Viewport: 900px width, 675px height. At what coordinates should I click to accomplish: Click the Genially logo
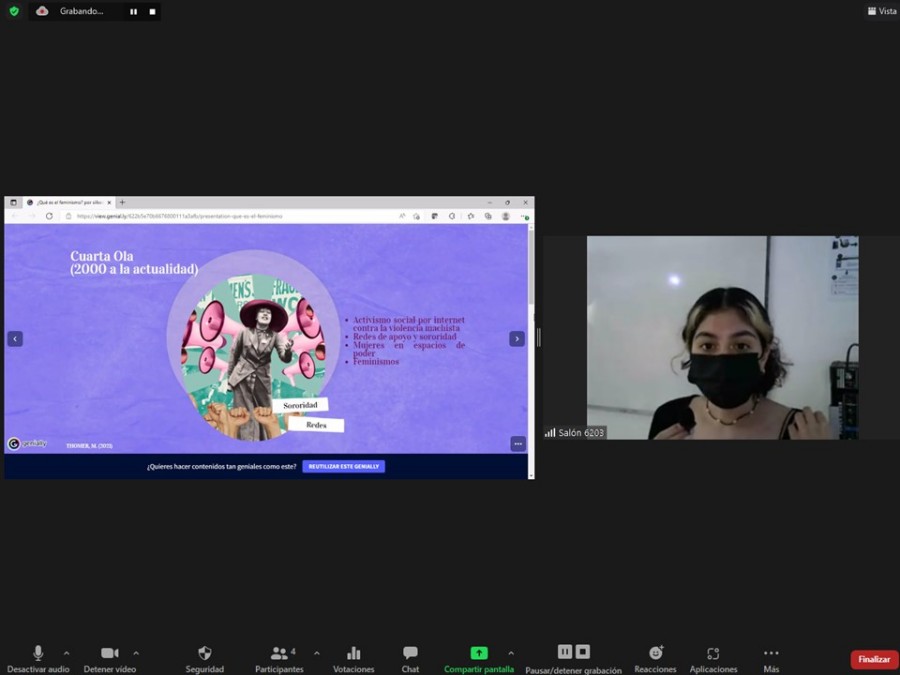coord(27,444)
